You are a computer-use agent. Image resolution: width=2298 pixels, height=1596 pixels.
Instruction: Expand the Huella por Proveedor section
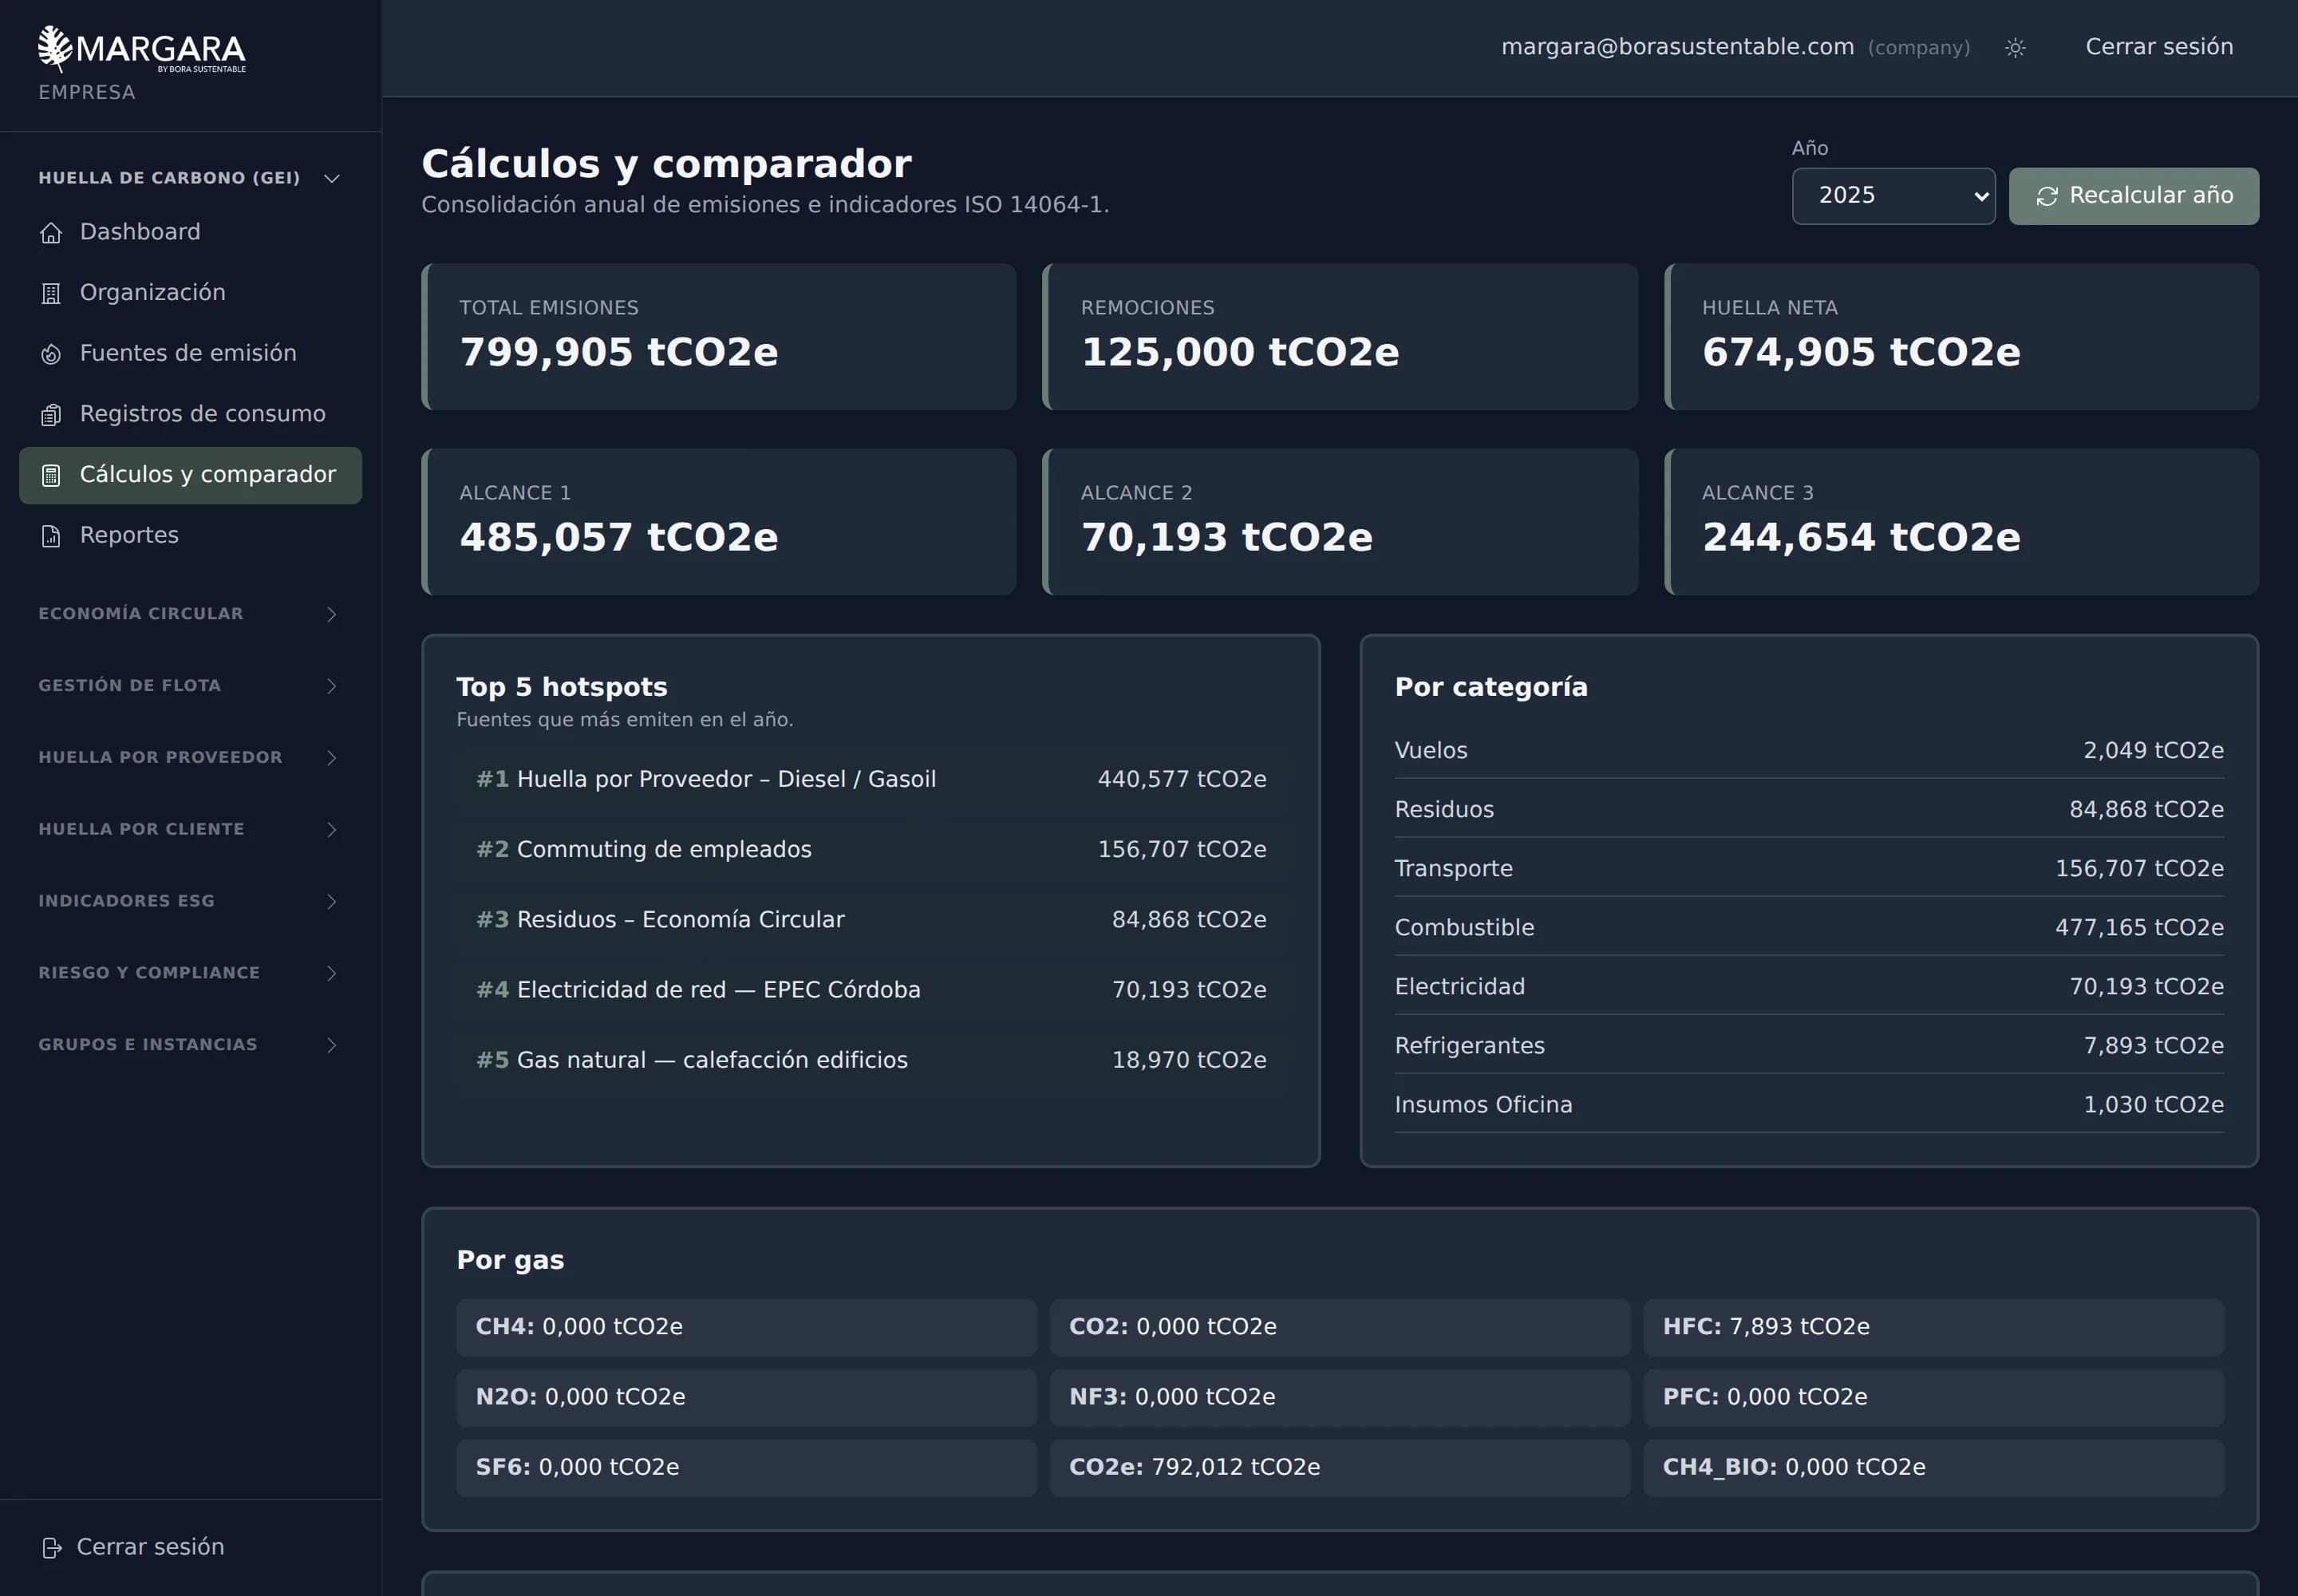(190, 757)
